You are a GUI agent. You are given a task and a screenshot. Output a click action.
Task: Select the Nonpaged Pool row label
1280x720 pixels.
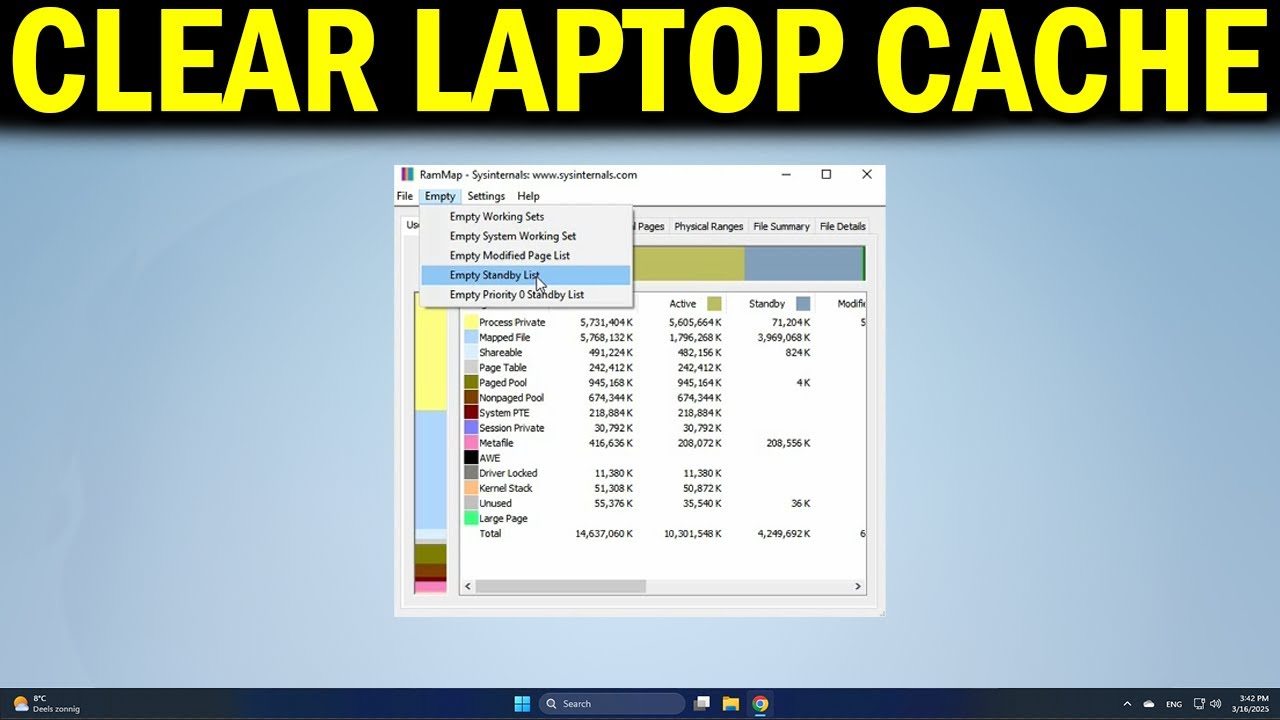tap(511, 397)
